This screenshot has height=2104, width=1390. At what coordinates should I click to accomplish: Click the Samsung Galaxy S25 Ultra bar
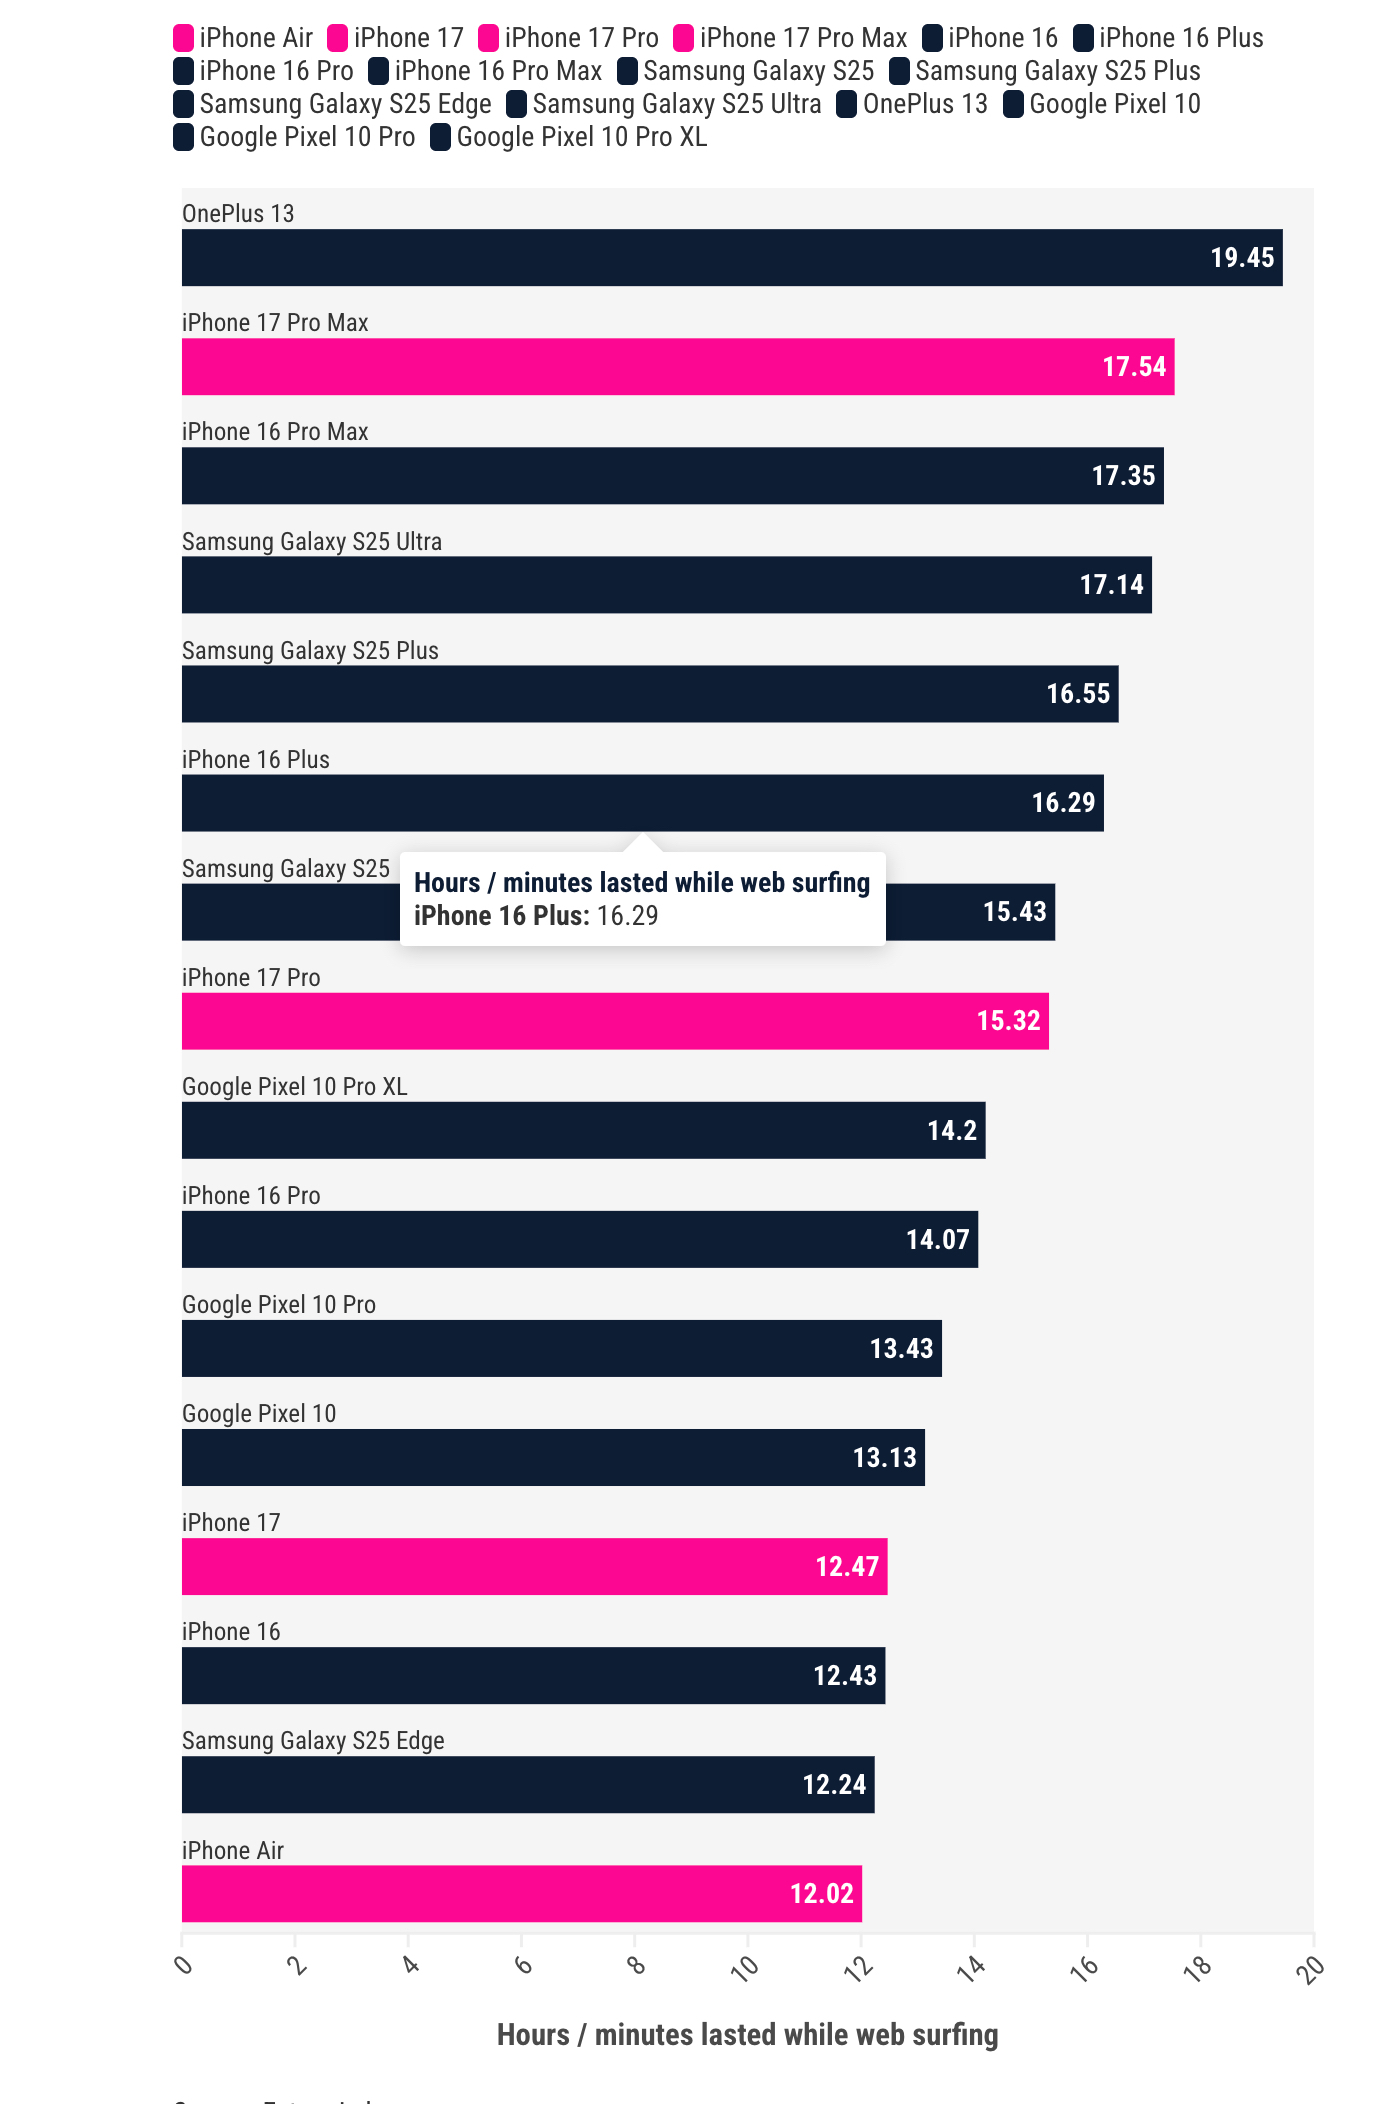point(666,585)
